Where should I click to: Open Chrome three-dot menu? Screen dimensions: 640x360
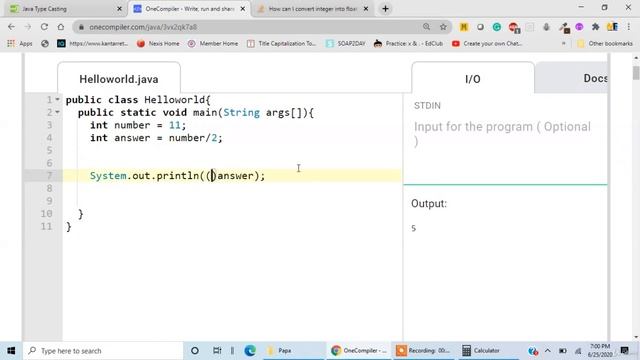(x=629, y=27)
